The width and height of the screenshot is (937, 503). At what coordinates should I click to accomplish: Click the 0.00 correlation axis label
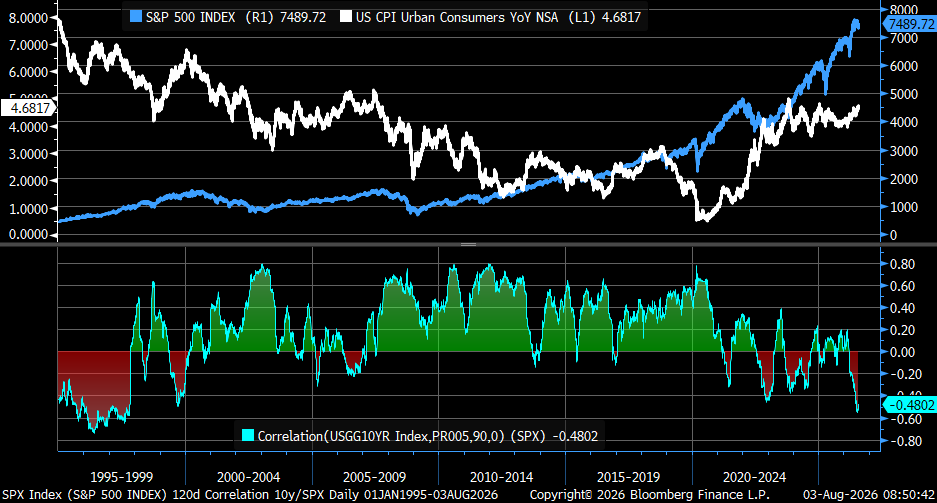click(x=902, y=352)
